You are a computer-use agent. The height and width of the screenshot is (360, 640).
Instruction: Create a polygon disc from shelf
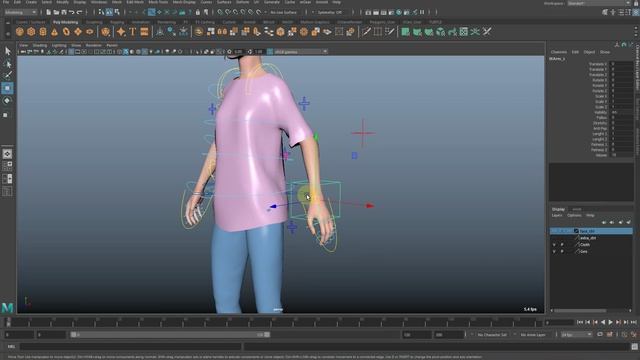90,31
